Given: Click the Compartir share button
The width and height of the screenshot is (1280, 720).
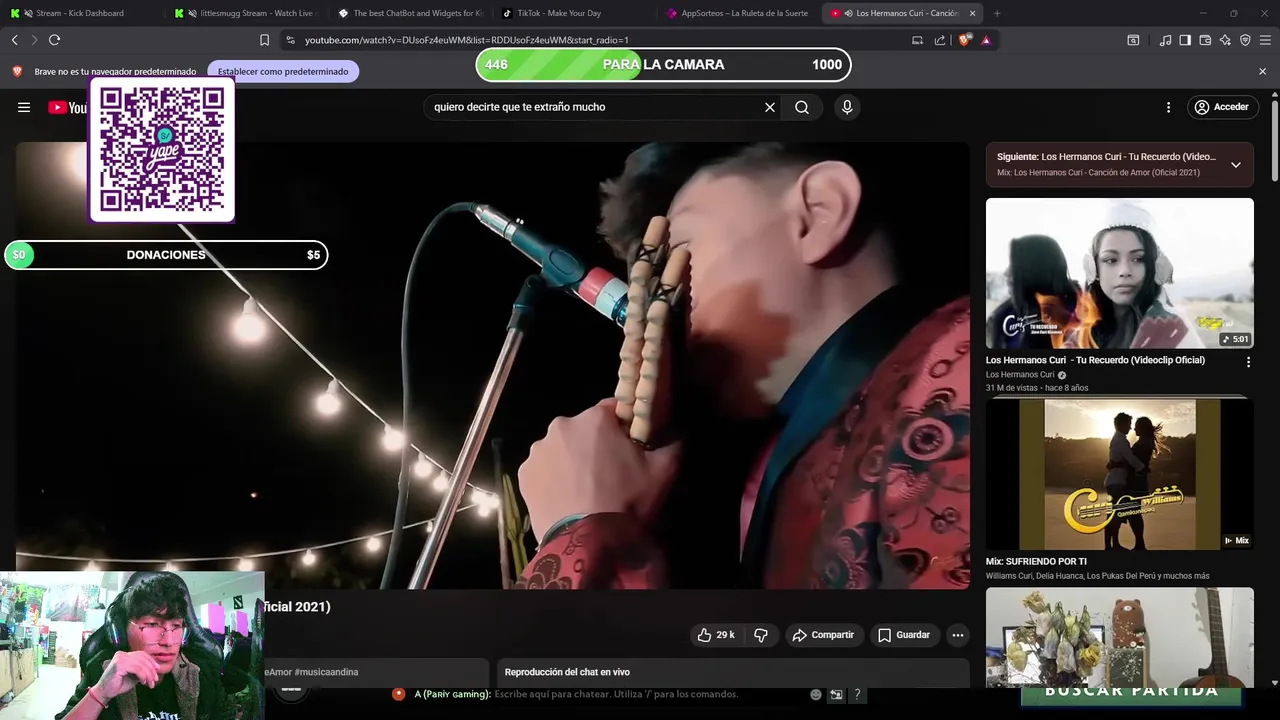Looking at the screenshot, I should pyautogui.click(x=823, y=635).
